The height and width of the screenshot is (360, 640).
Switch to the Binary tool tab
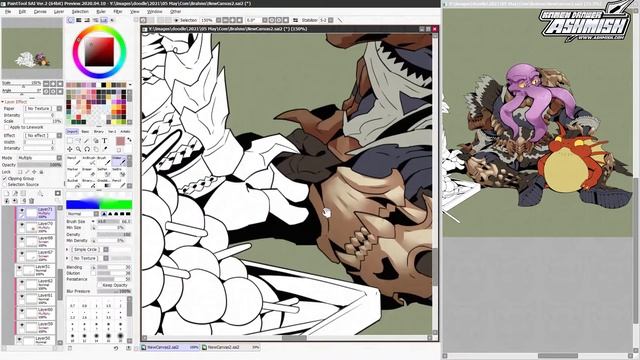99,131
